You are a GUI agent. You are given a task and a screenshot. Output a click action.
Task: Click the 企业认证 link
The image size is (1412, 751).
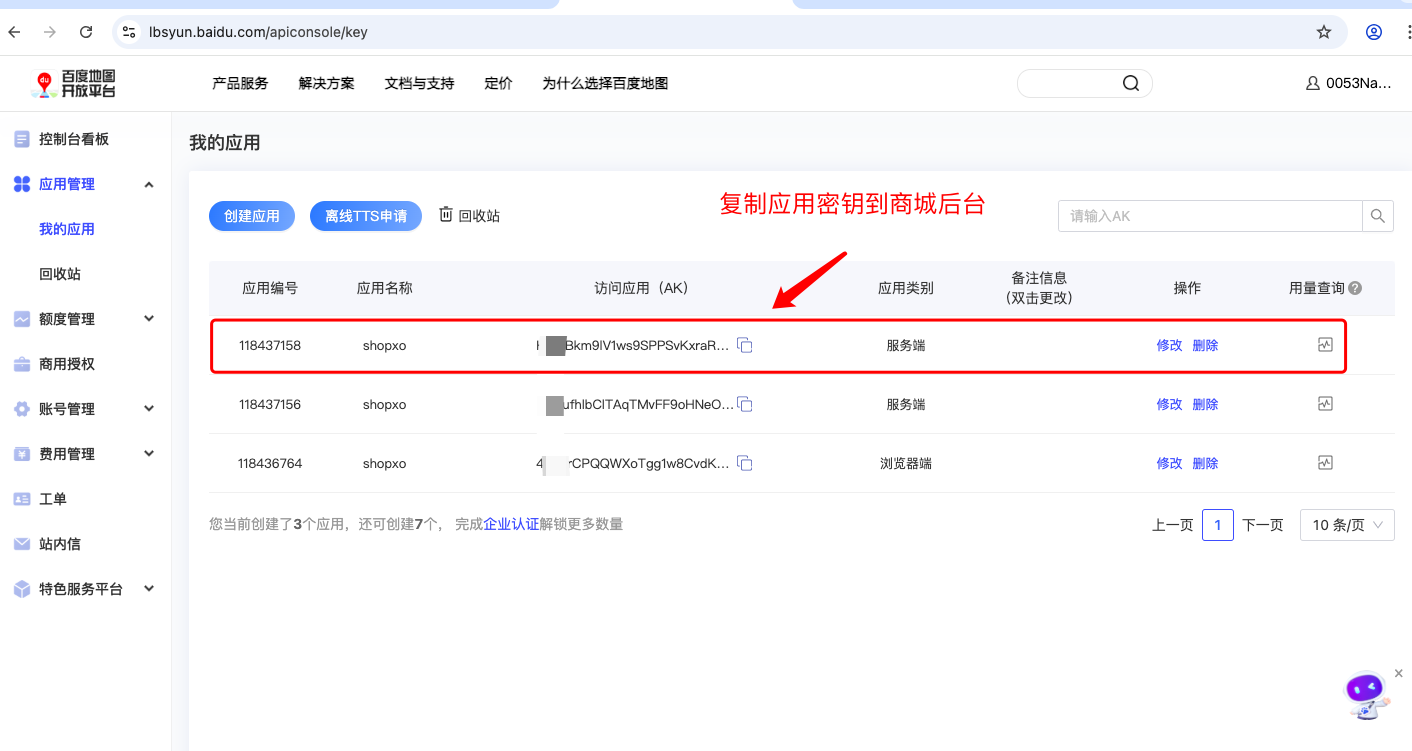[x=511, y=524]
